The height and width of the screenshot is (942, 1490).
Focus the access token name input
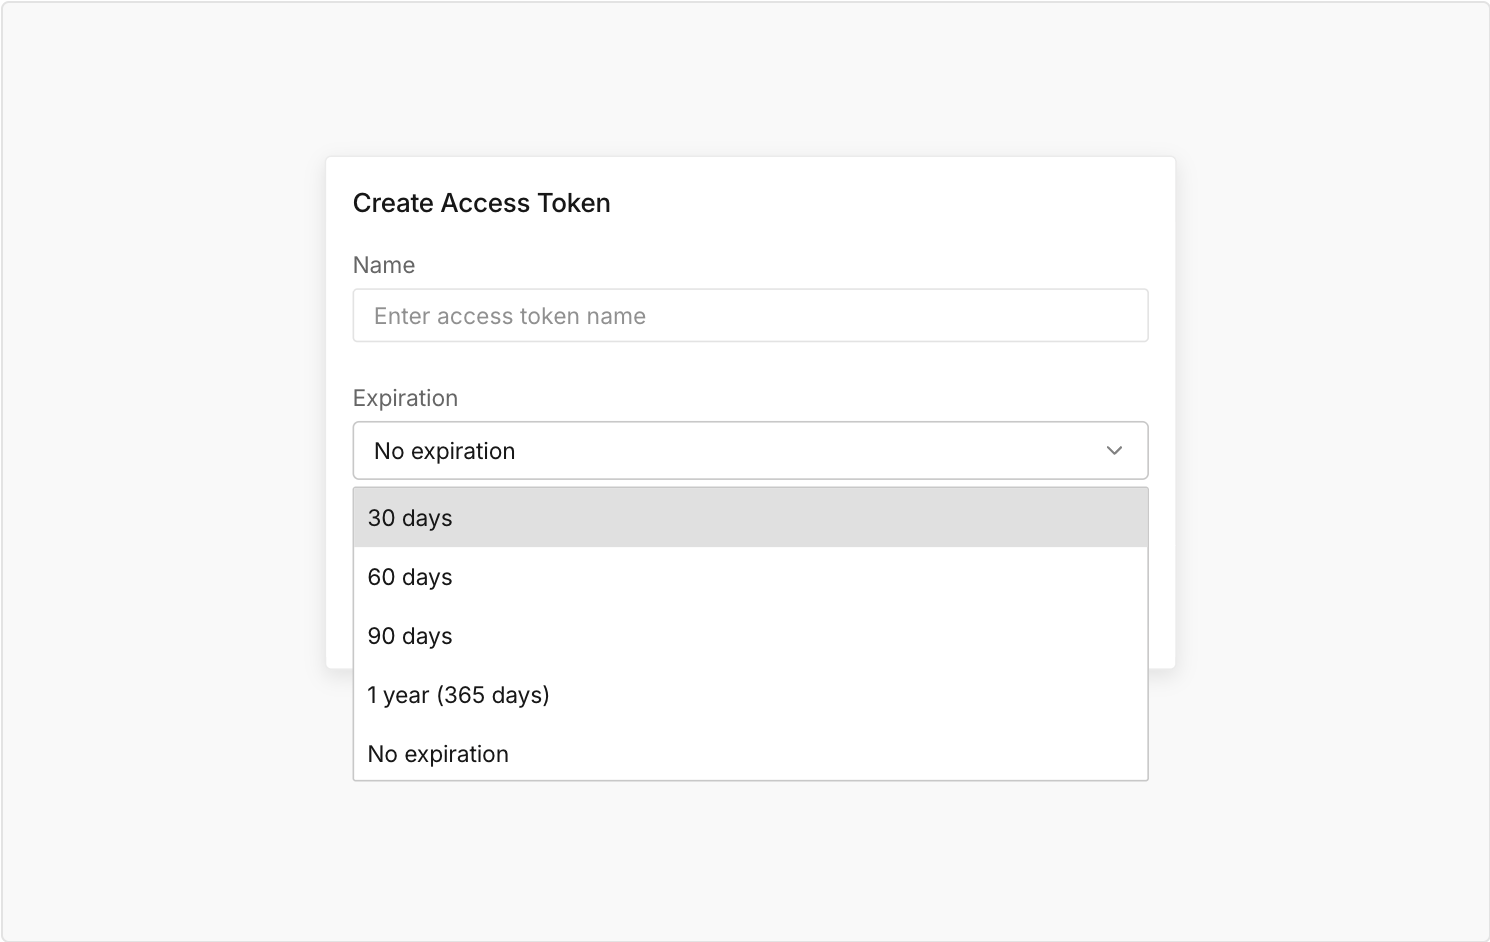pyautogui.click(x=750, y=316)
